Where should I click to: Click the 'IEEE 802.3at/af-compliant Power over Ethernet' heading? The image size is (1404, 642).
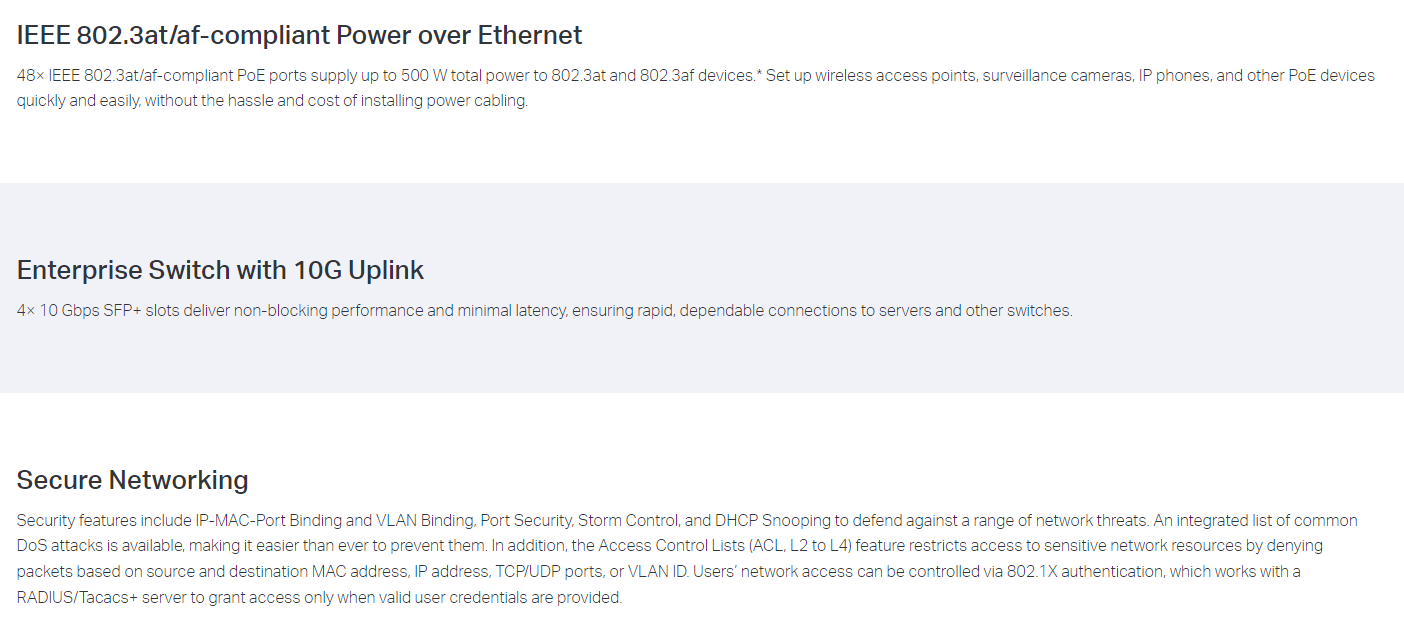(x=299, y=35)
